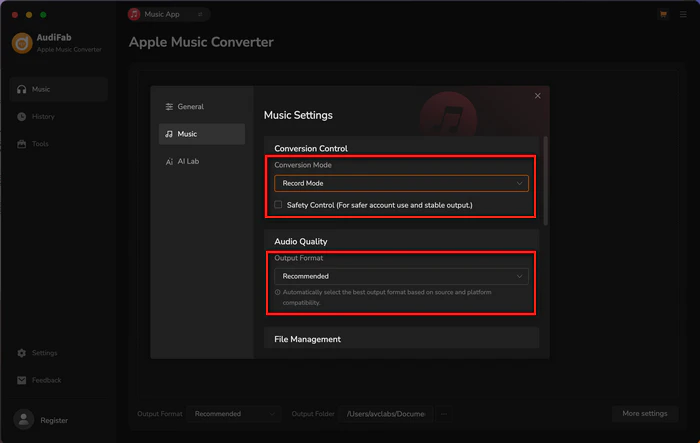The image size is (700, 443).
Task: Click the headphones icon beside Music in the sidebar
Action: coord(21,89)
